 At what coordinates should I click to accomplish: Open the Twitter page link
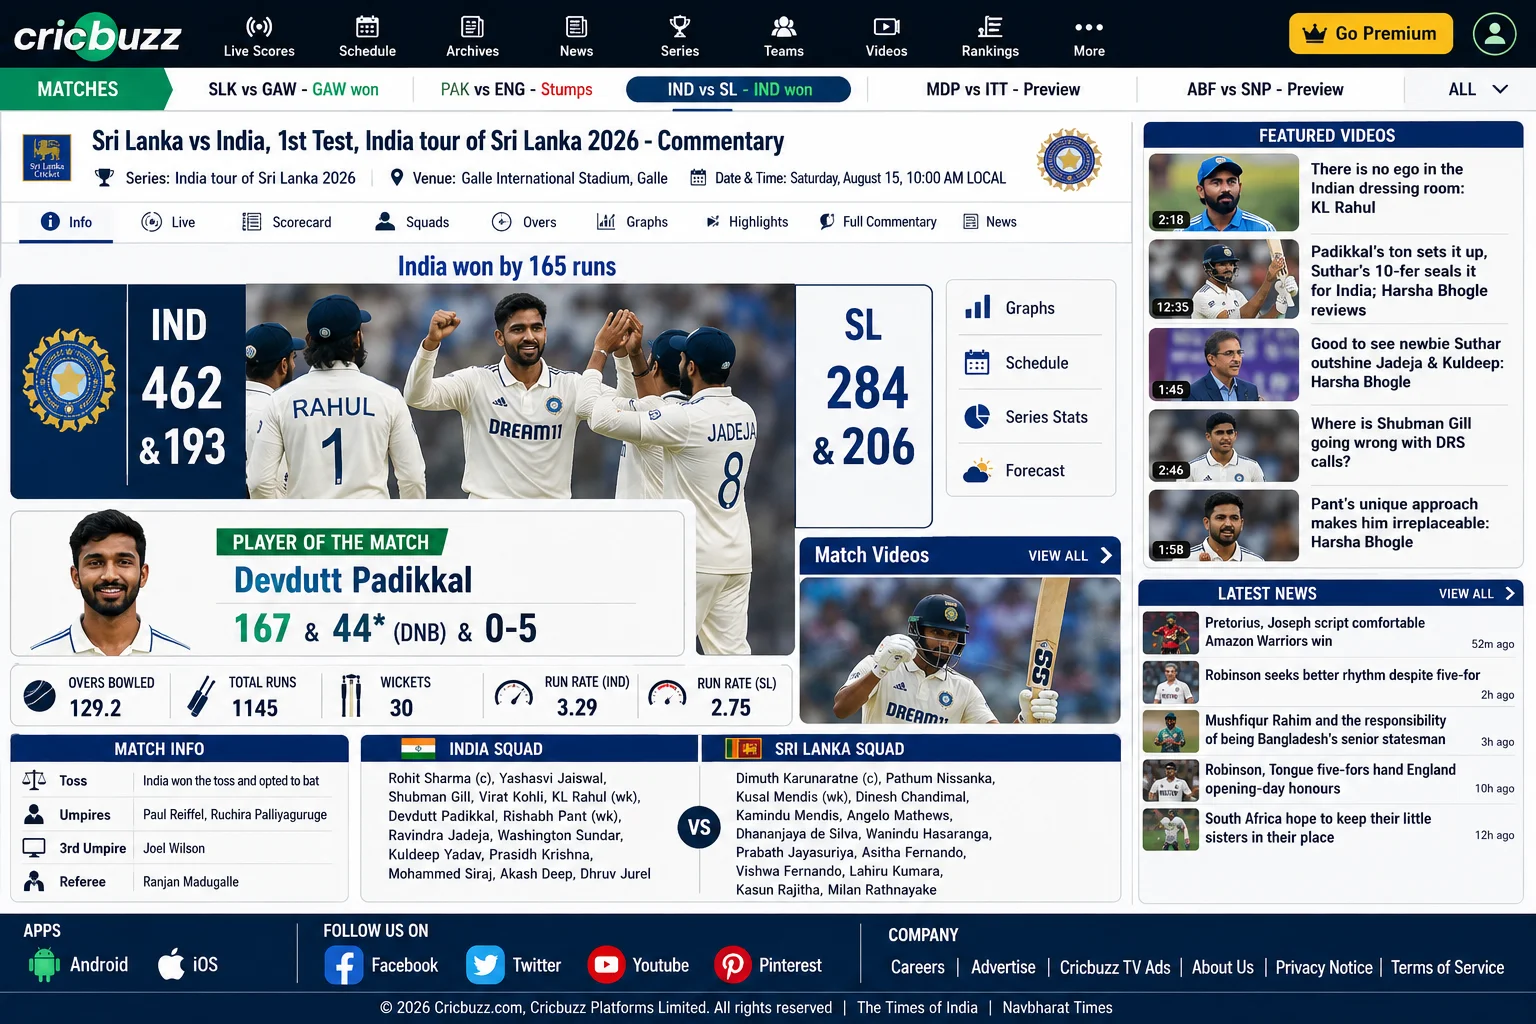[x=514, y=965]
